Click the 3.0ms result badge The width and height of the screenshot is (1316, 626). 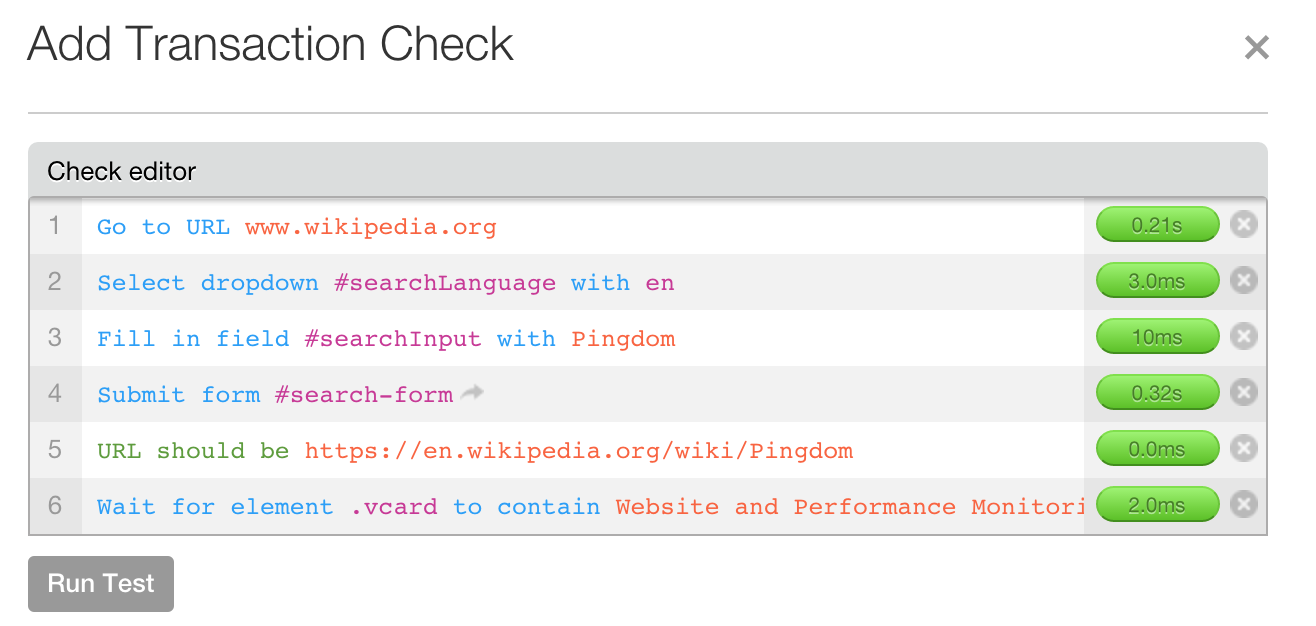coord(1158,281)
